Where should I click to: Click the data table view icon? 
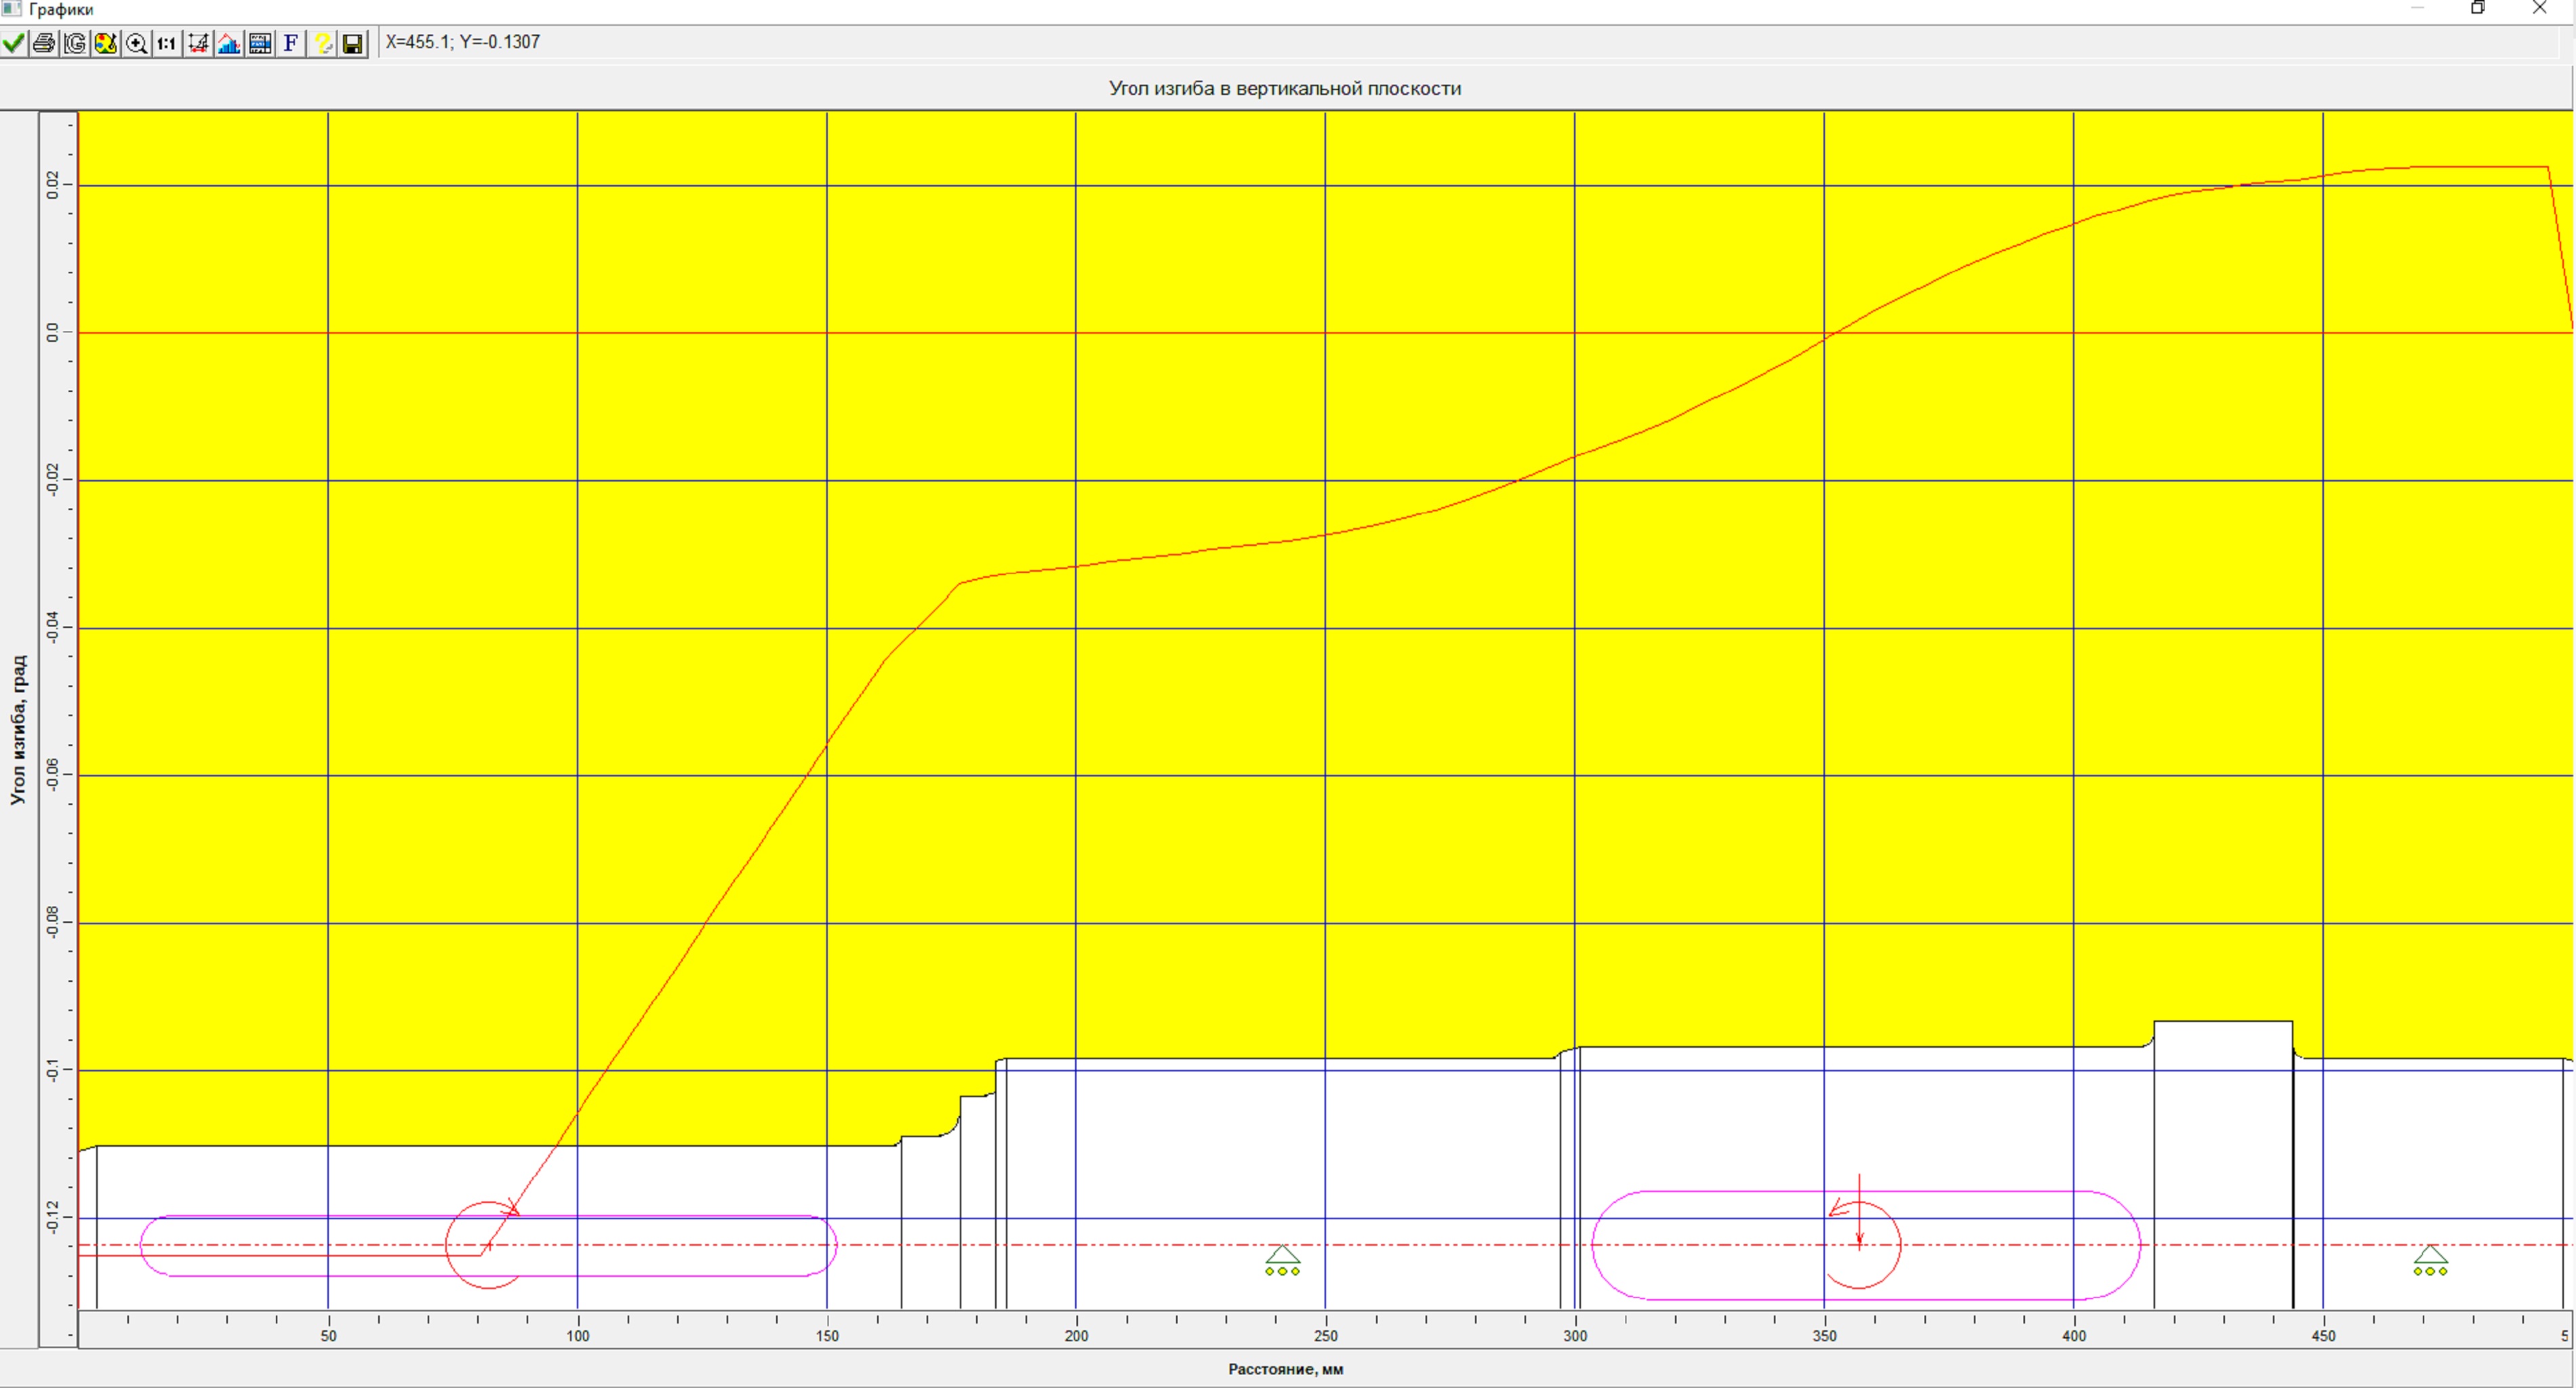click(x=260, y=43)
